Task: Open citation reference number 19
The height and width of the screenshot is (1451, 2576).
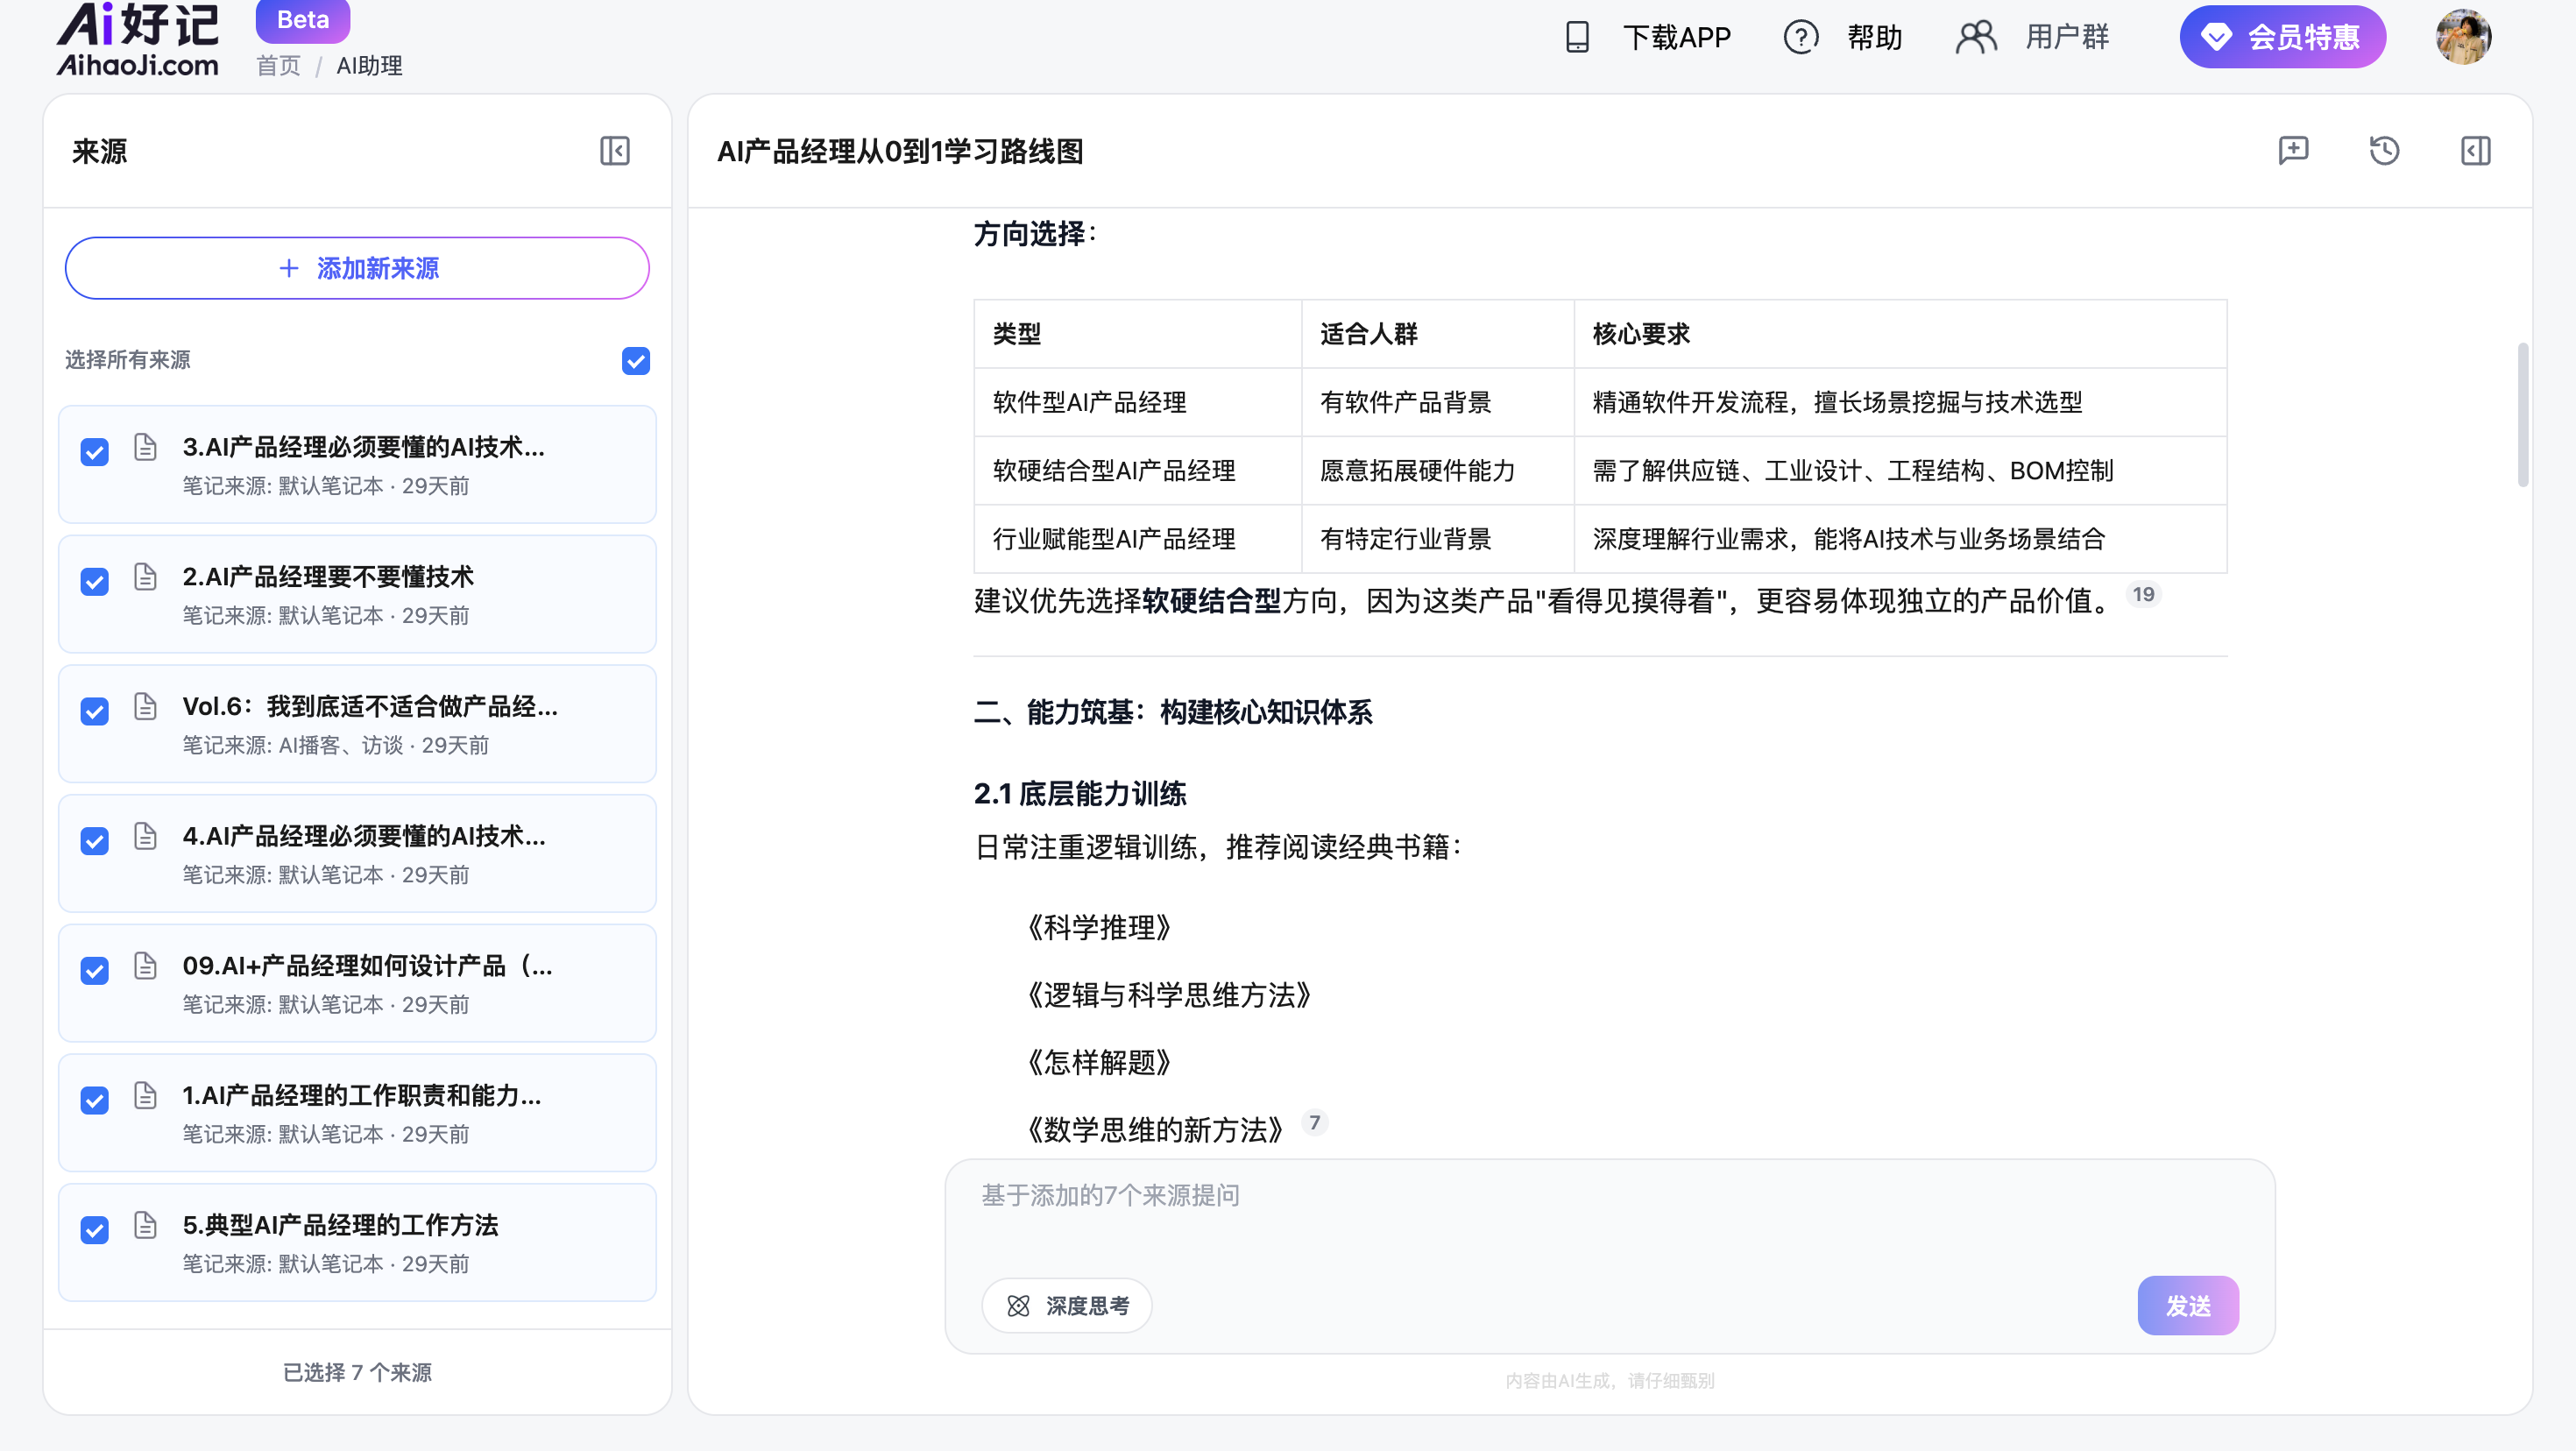Action: pos(2142,595)
